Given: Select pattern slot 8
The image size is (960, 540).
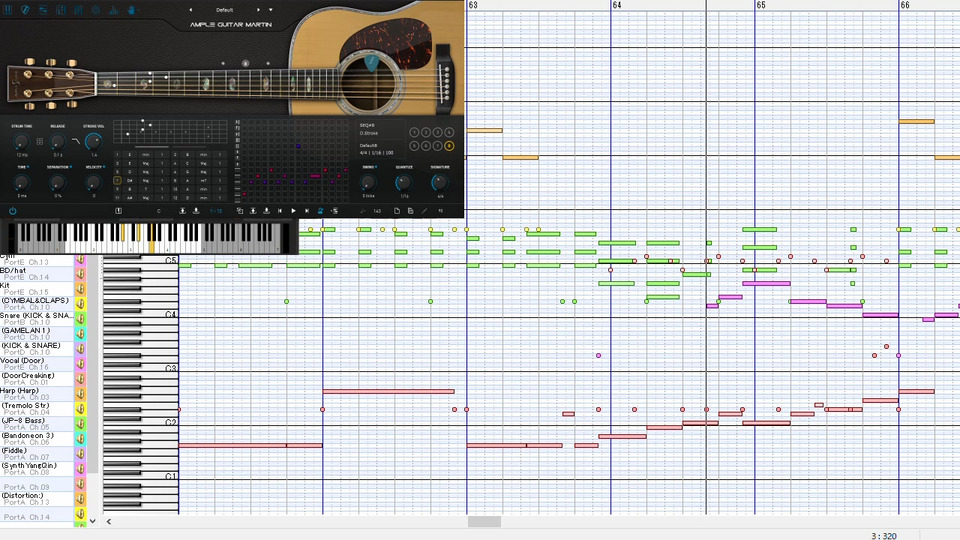Looking at the screenshot, I should point(449,146).
